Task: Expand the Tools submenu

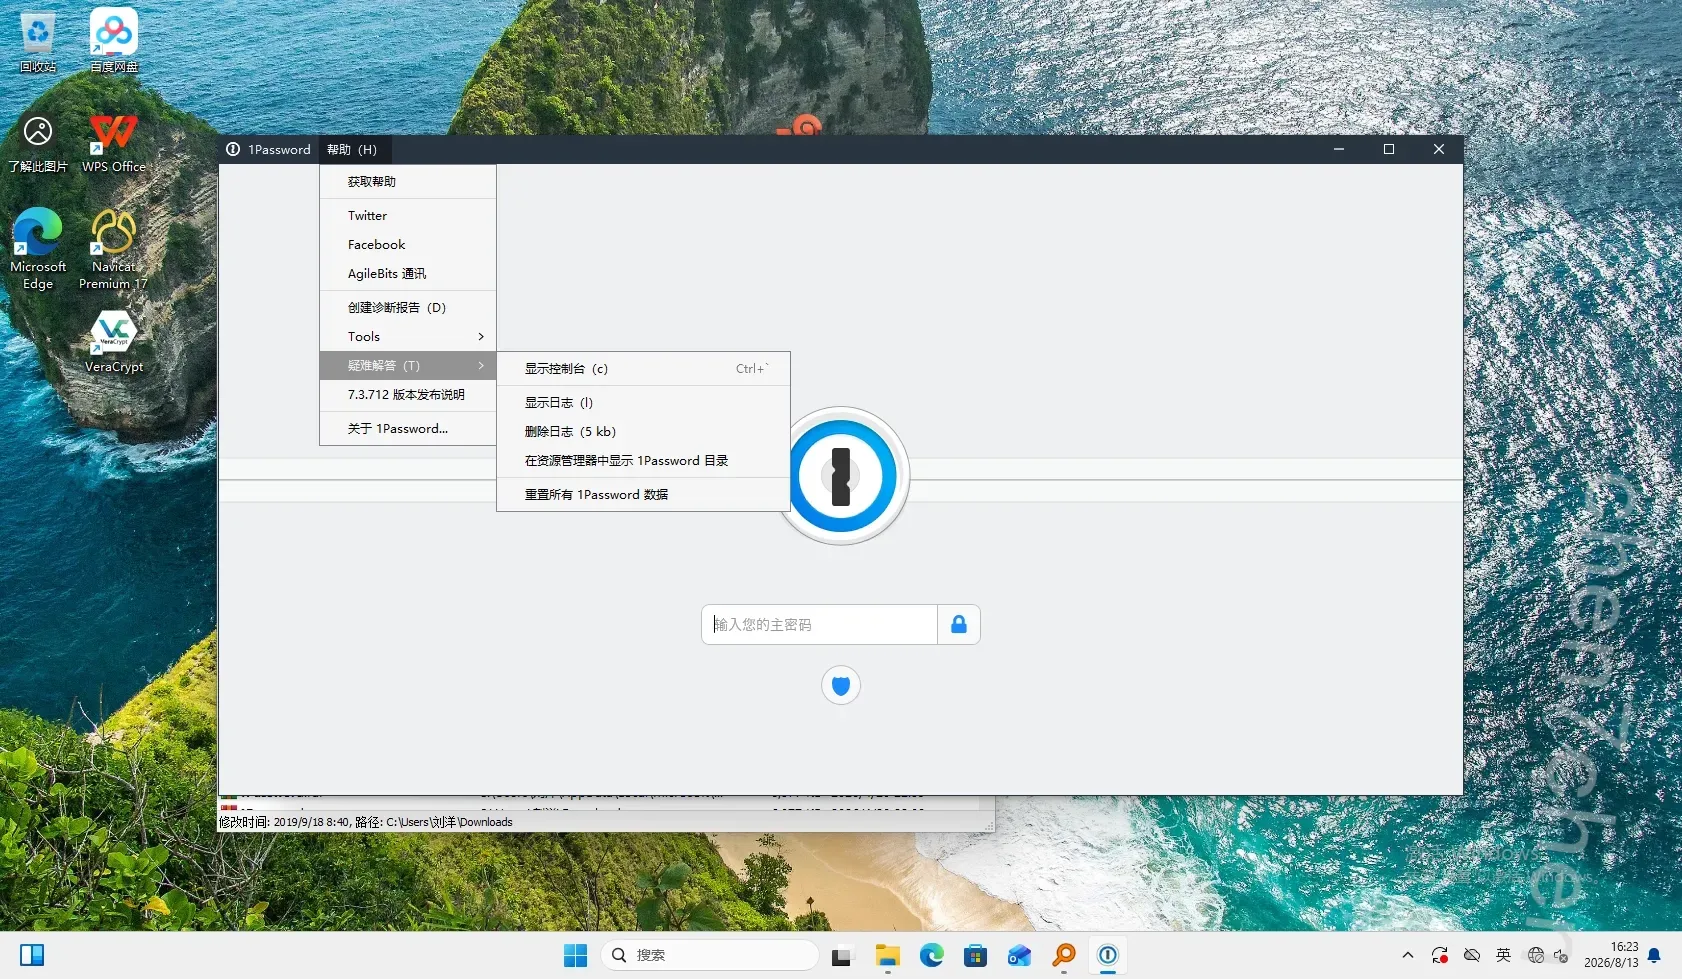Action: [408, 337]
